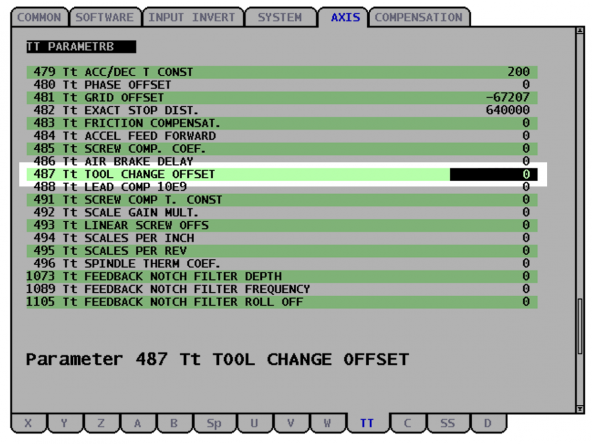Go to the SYSTEM tab
Screen dimensions: 592x444
[280, 17]
